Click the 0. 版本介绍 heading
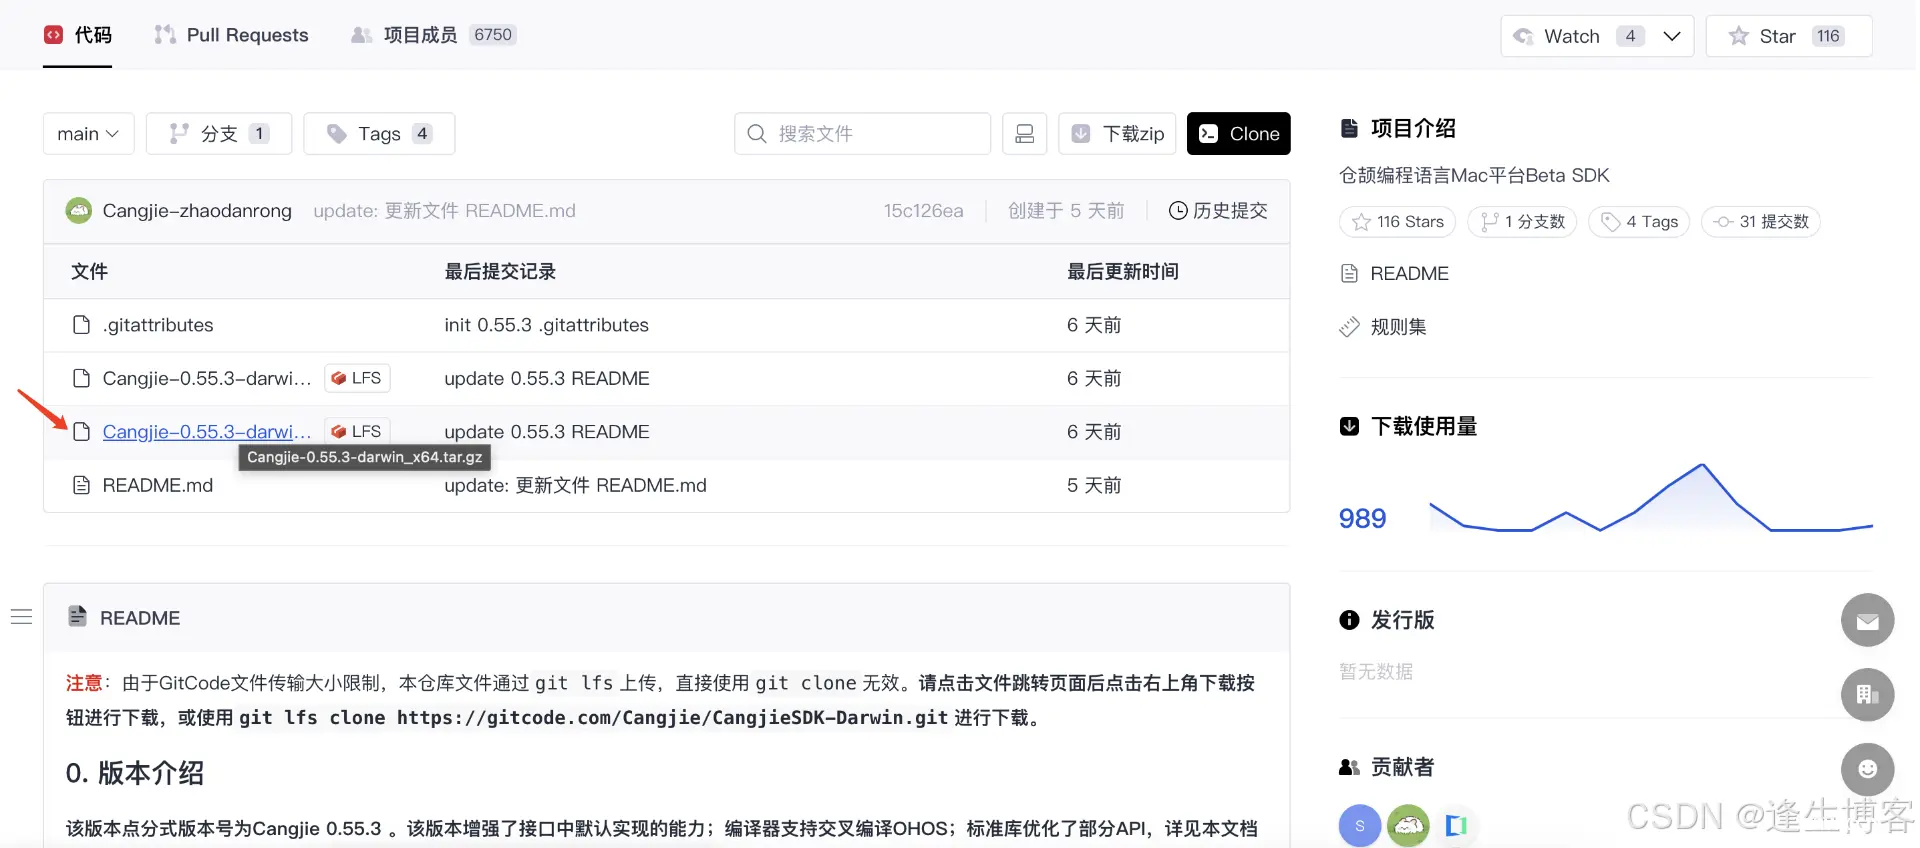This screenshot has height=848, width=1920. coord(135,773)
